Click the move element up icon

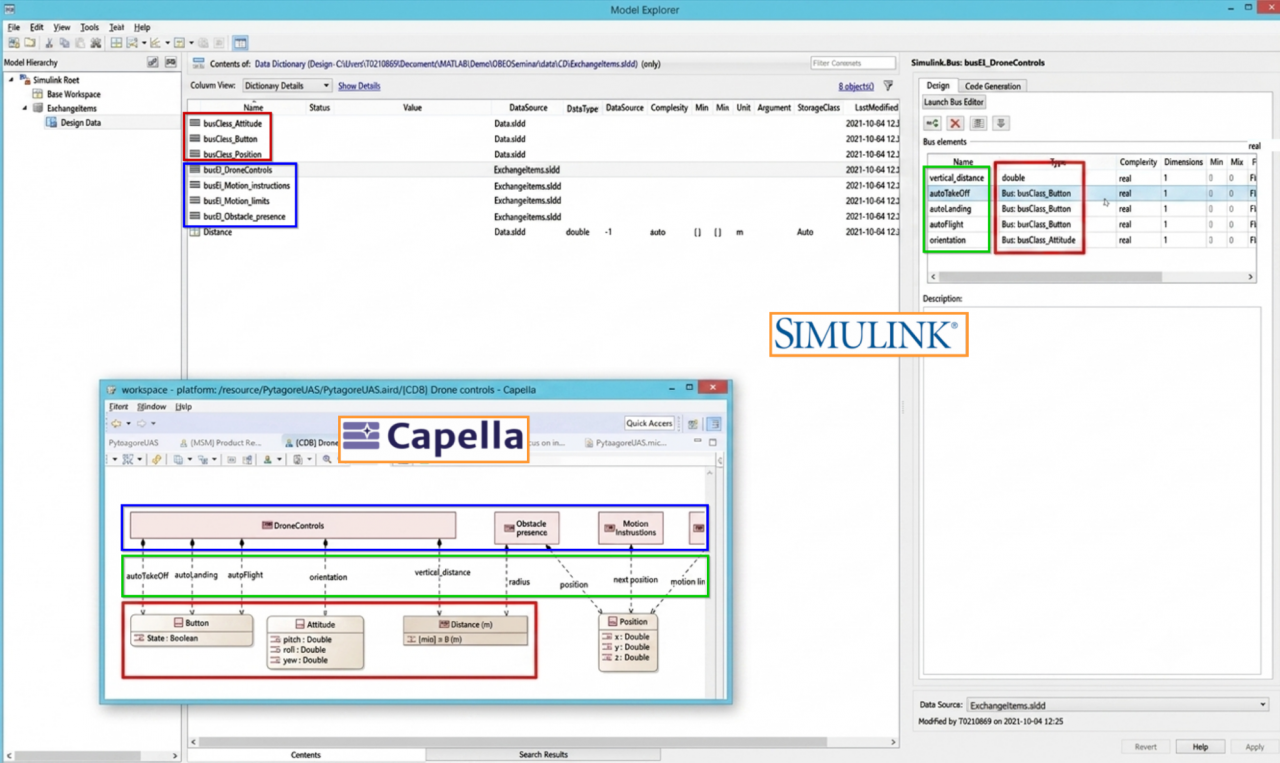(x=978, y=123)
